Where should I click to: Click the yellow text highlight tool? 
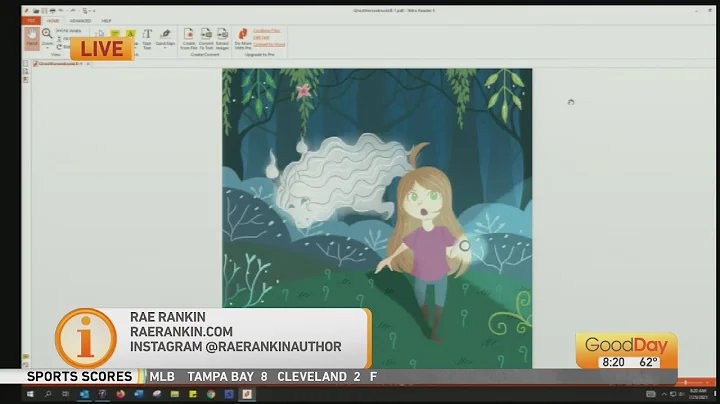(130, 34)
